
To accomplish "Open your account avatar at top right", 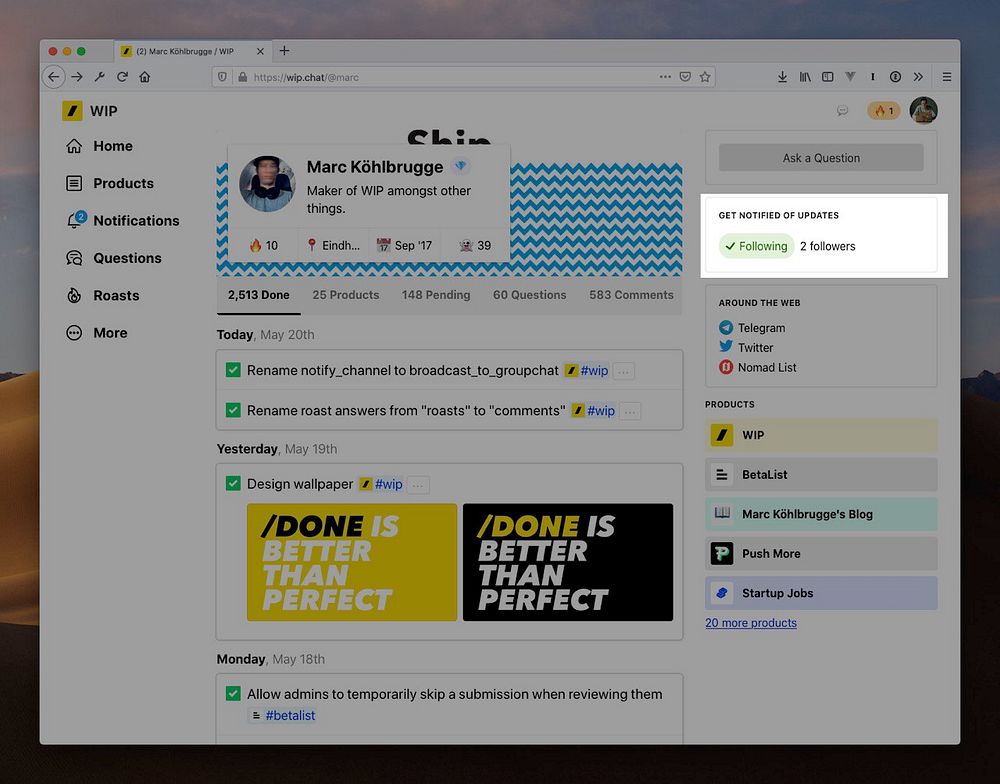I will click(923, 110).
